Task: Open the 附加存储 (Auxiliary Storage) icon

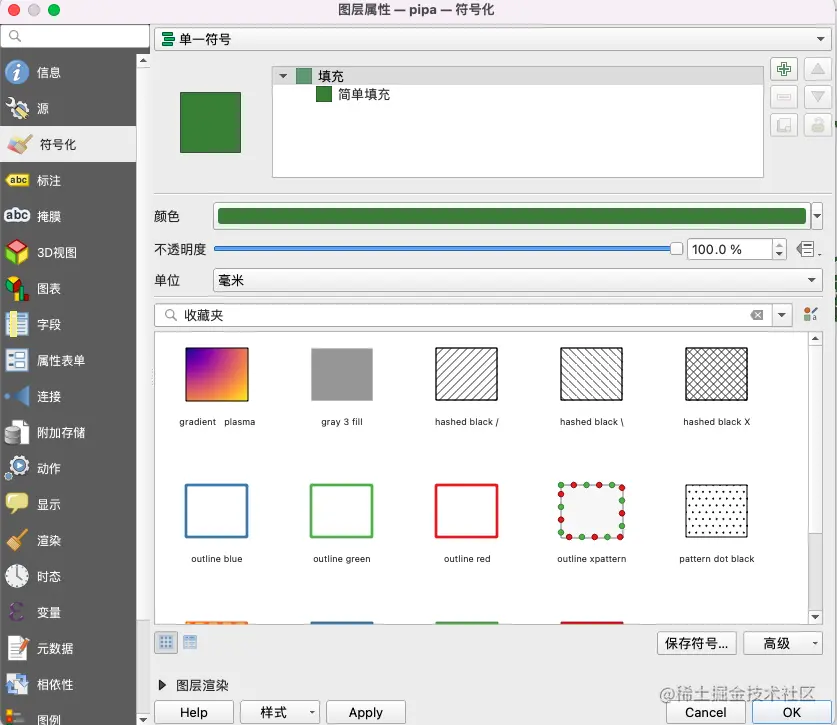Action: point(17,432)
